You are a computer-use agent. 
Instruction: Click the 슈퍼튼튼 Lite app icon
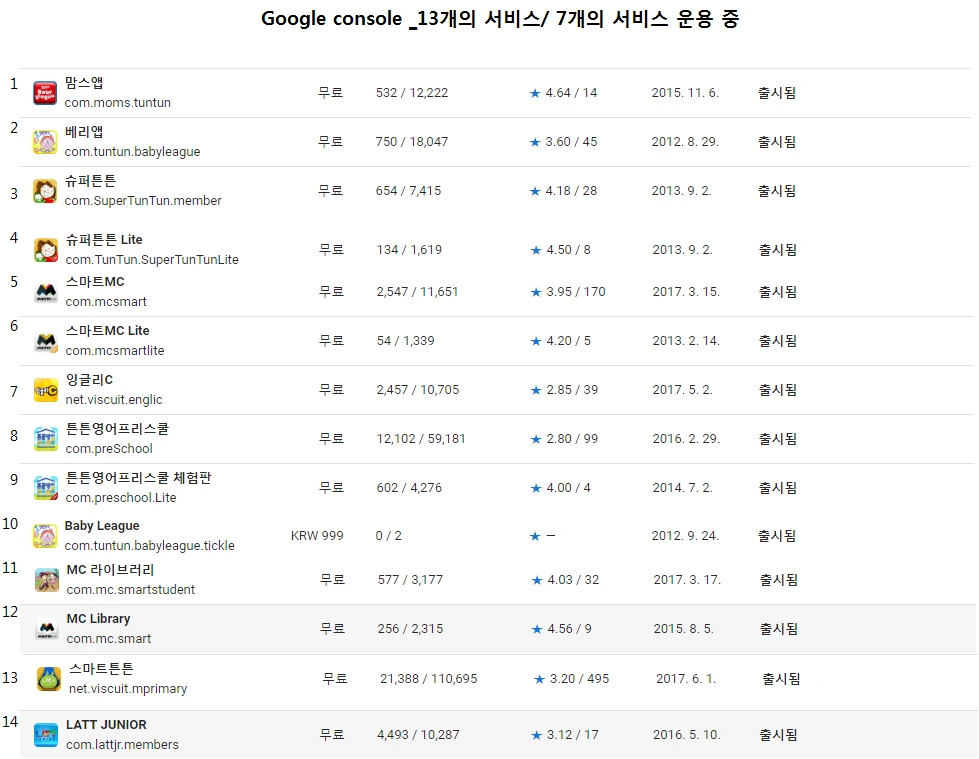pyautogui.click(x=46, y=250)
